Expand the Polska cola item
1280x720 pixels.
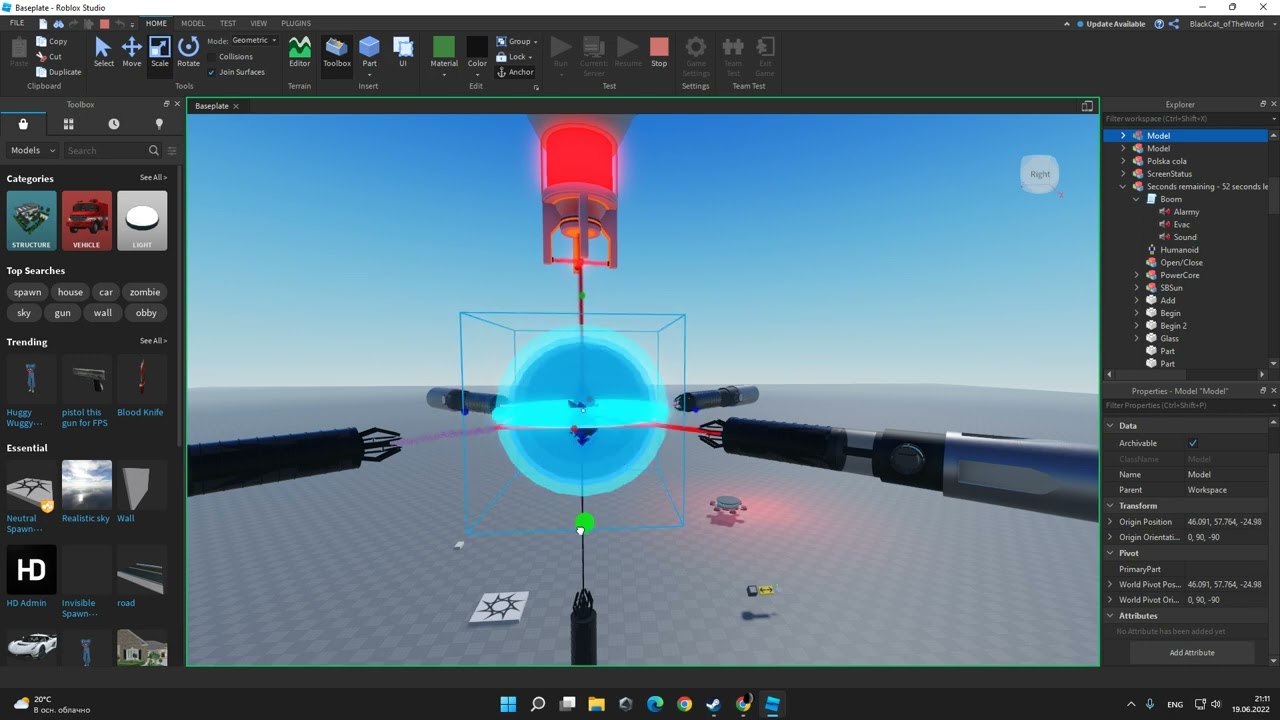point(1123,161)
